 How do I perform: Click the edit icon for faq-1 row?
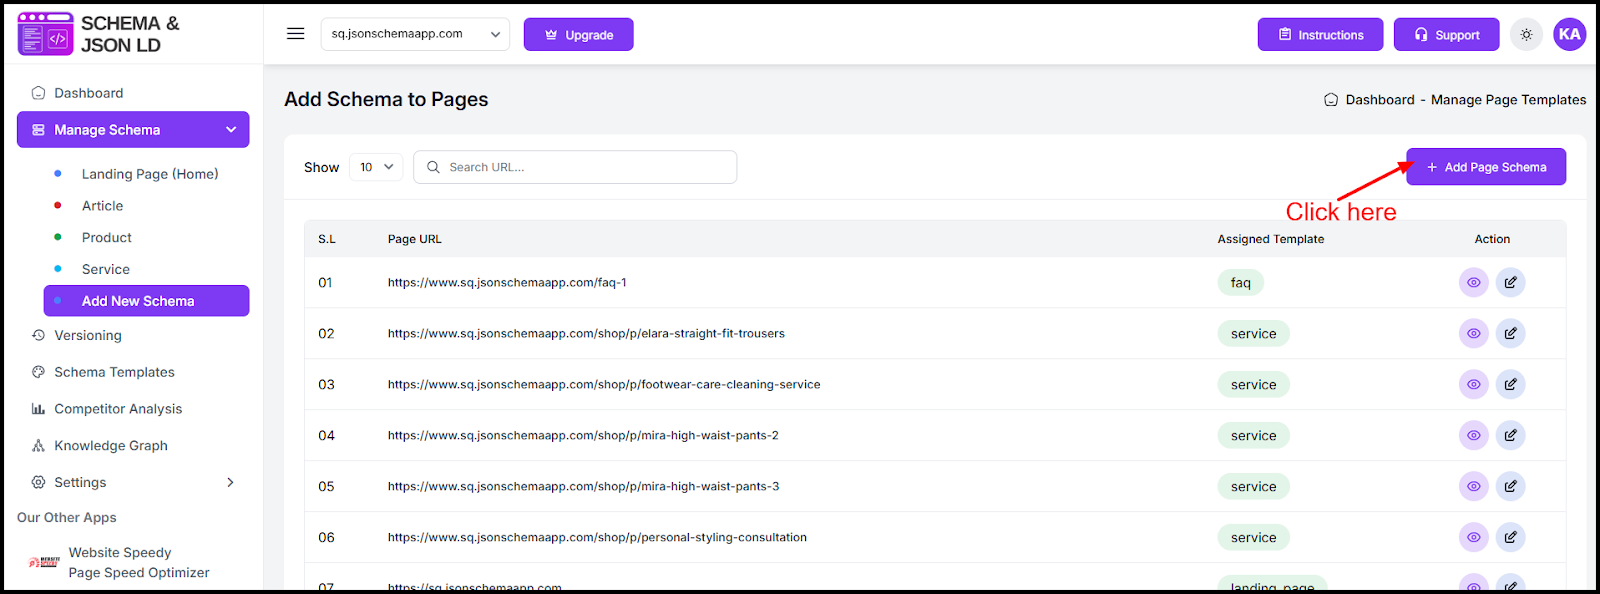coord(1510,283)
